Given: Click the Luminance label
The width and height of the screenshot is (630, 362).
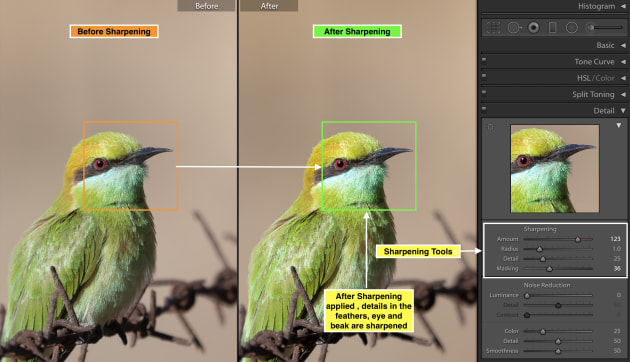Looking at the screenshot, I should point(504,295).
